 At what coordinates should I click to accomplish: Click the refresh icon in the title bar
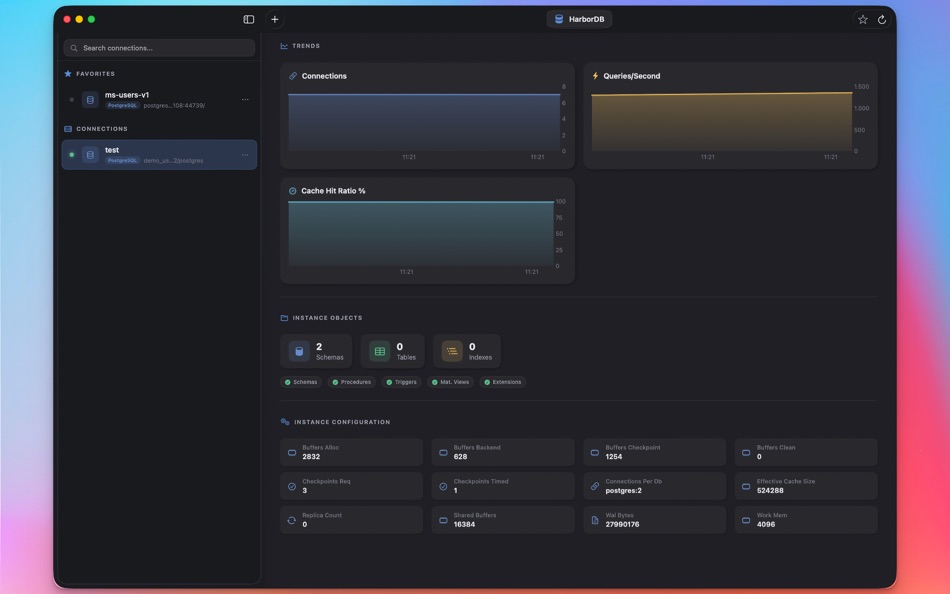tap(881, 18)
